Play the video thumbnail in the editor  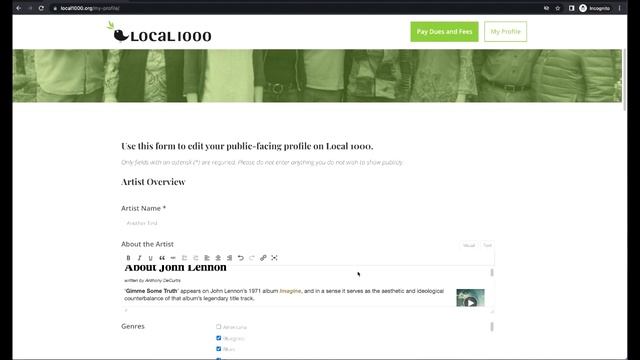click(470, 298)
